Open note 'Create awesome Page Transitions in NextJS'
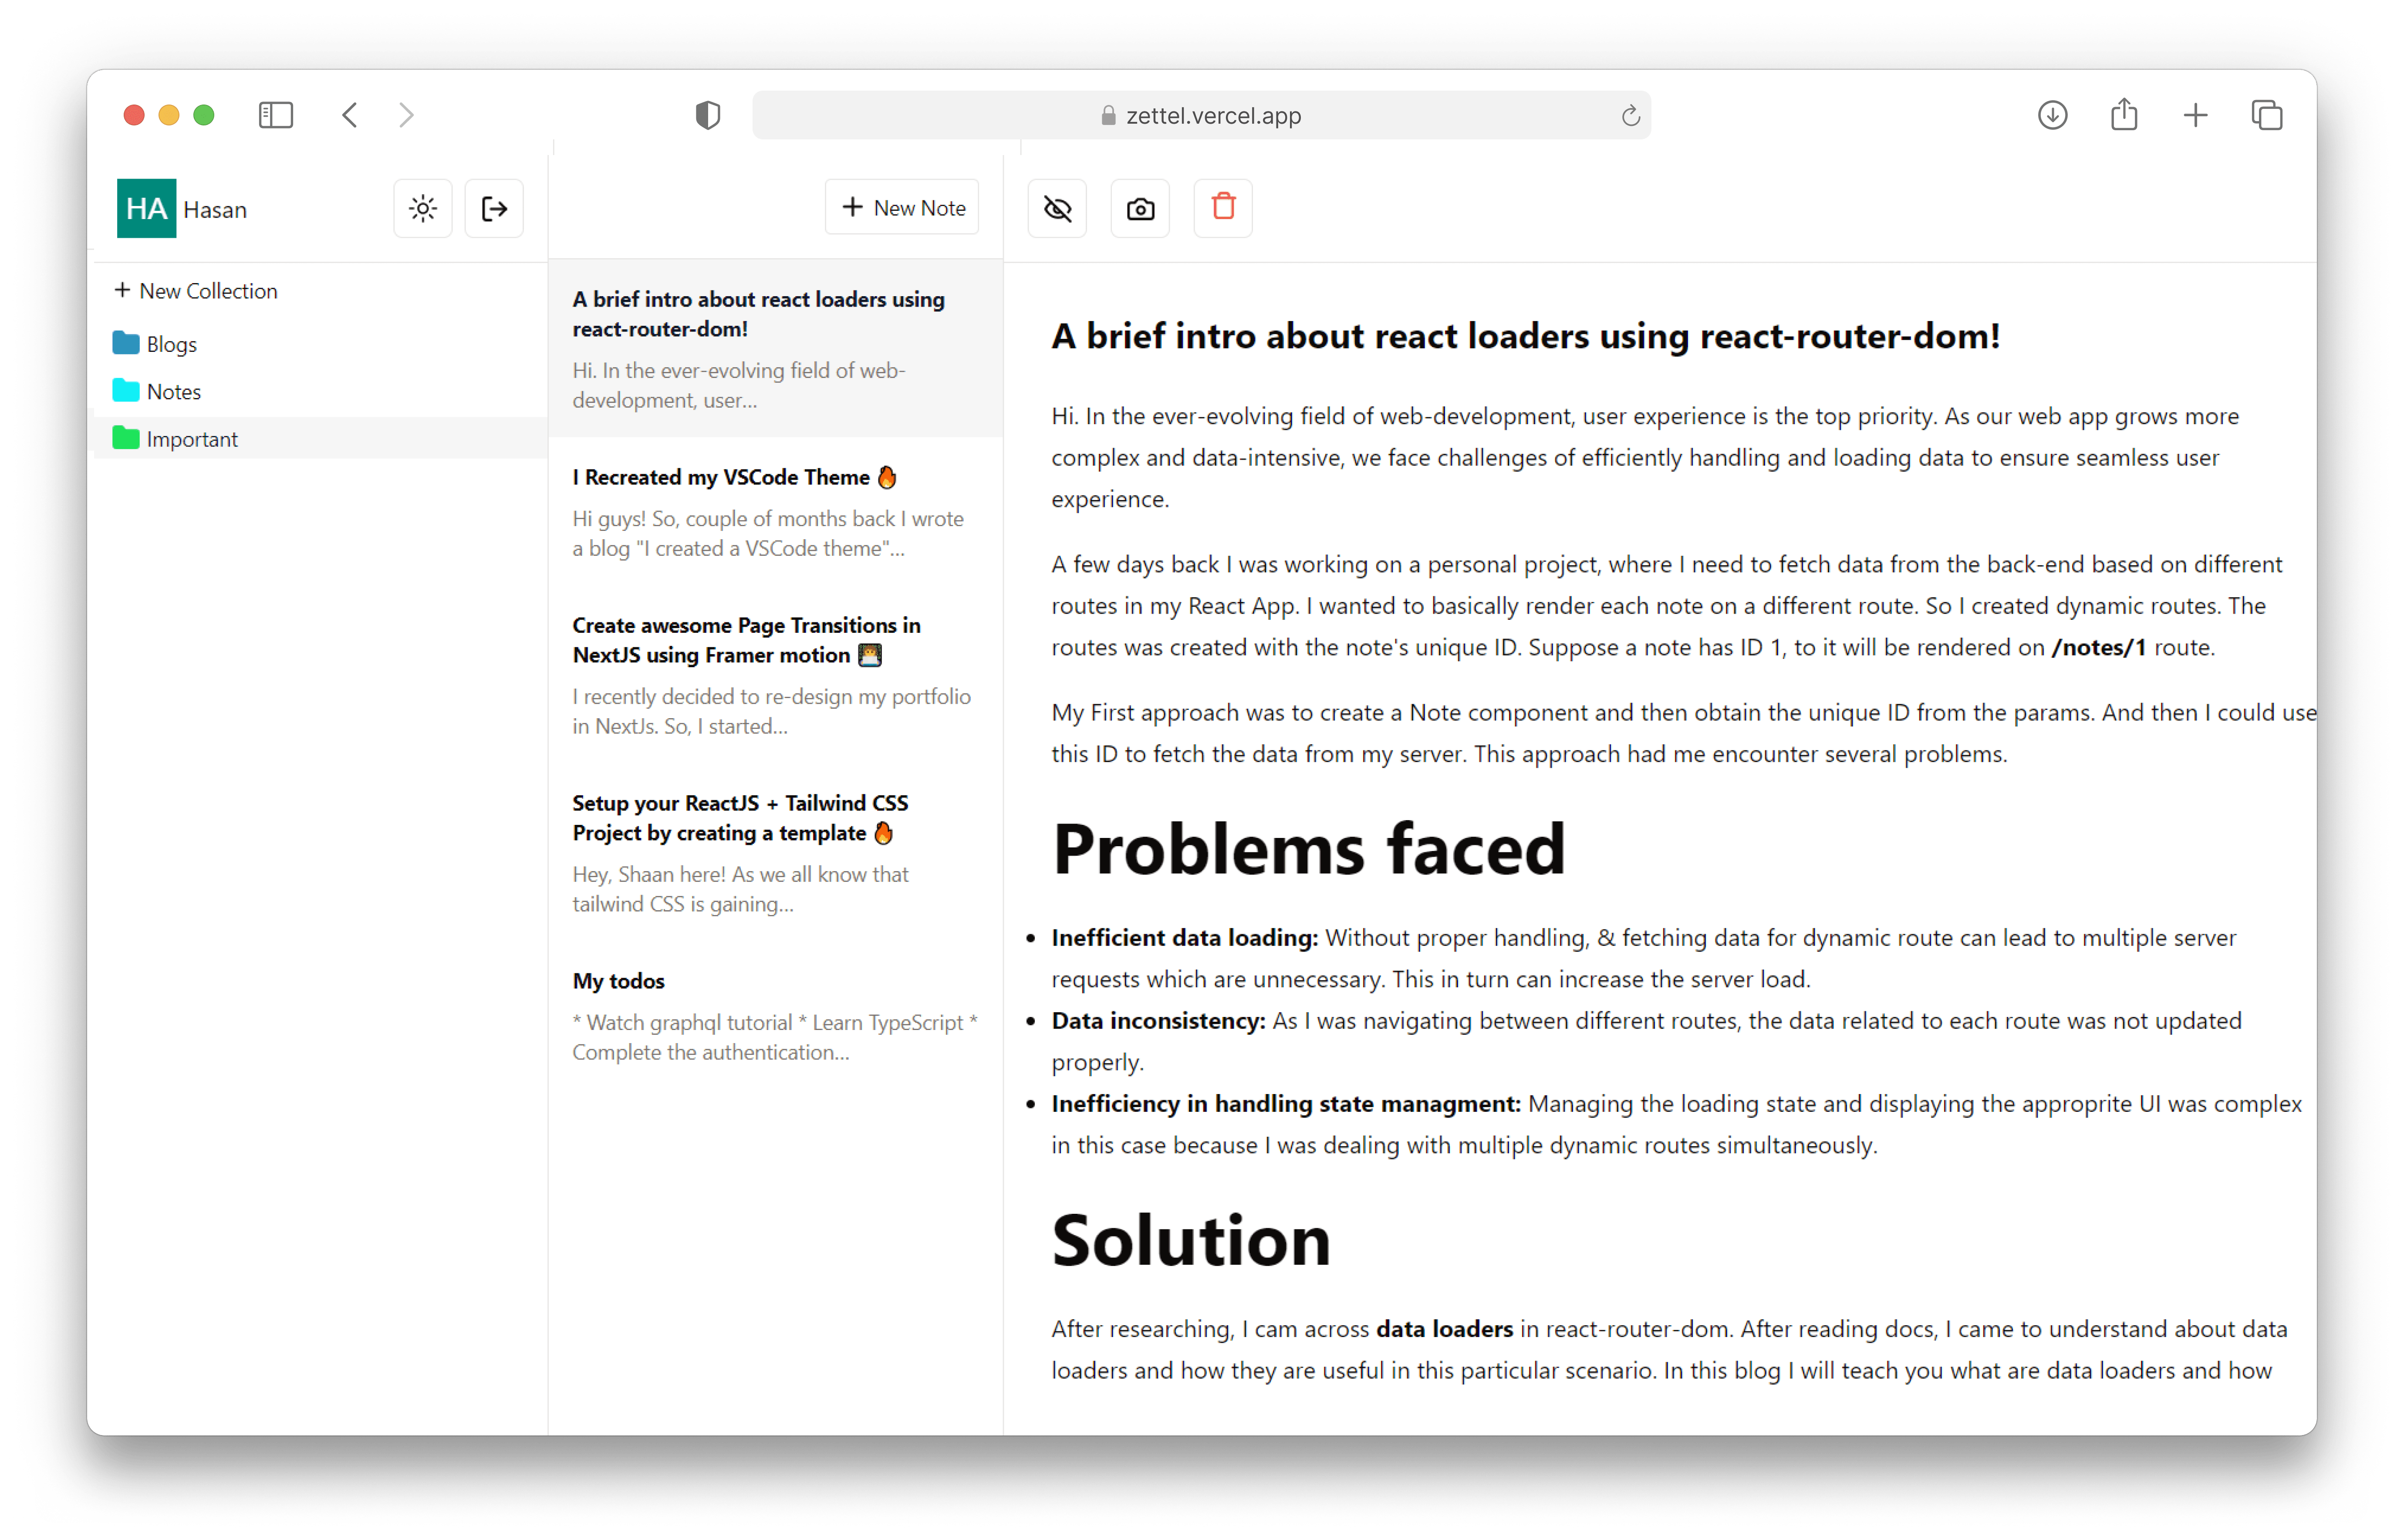 click(x=776, y=674)
